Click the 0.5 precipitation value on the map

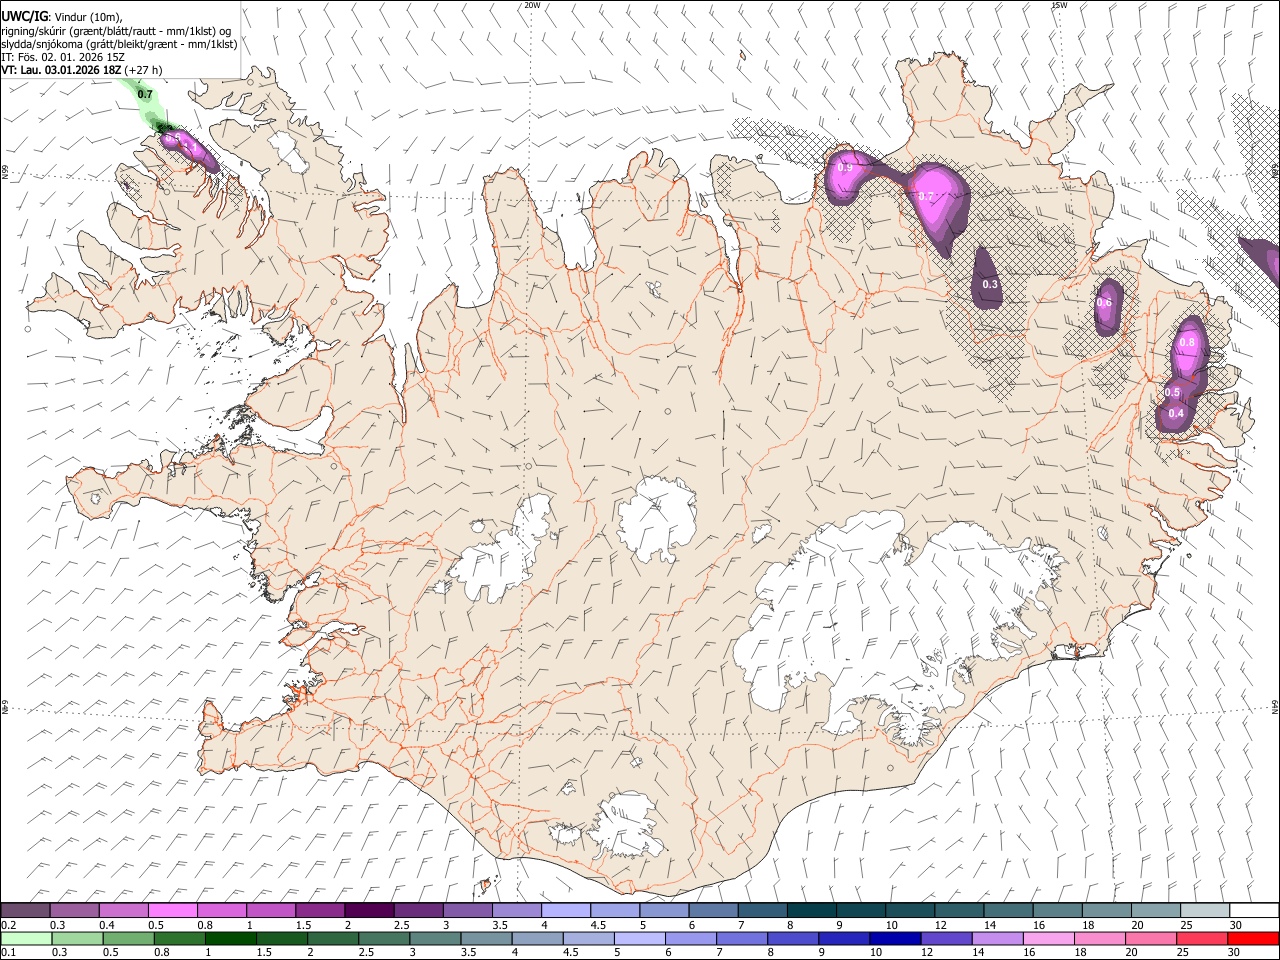pos(1172,392)
